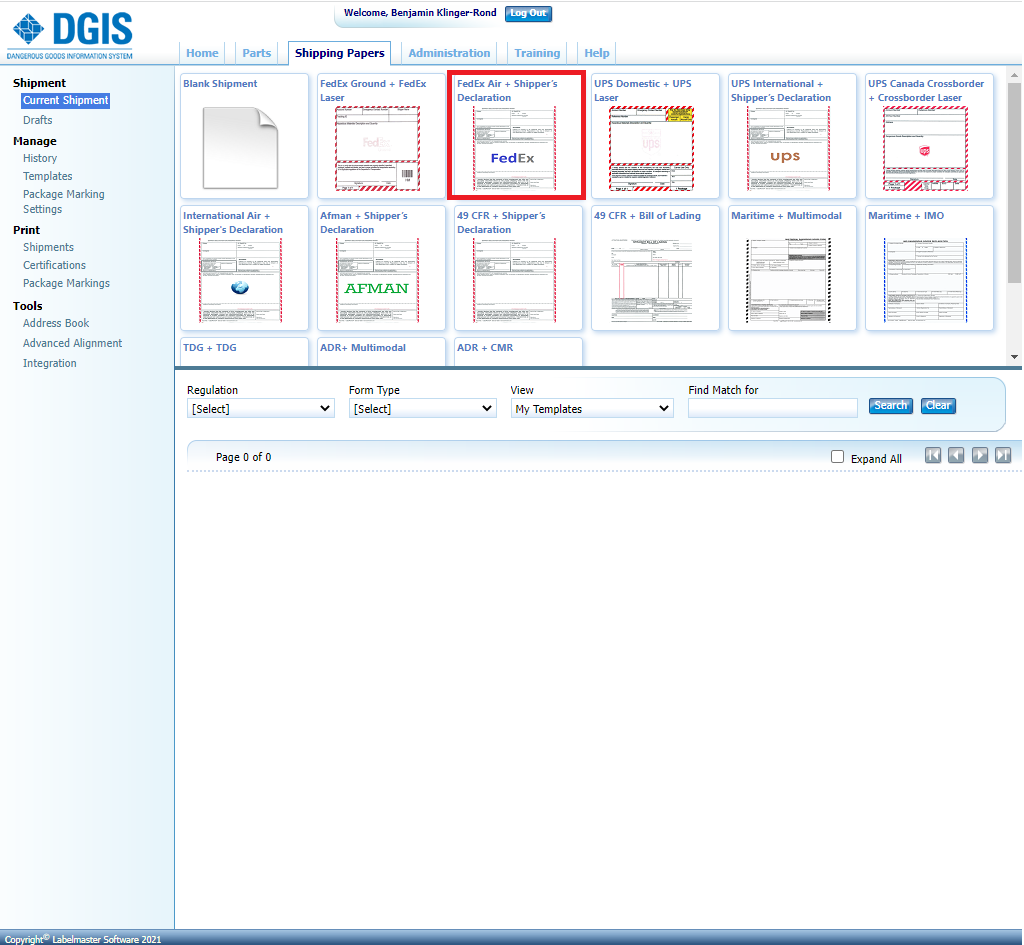Click inside the Find Match for field

(772, 408)
